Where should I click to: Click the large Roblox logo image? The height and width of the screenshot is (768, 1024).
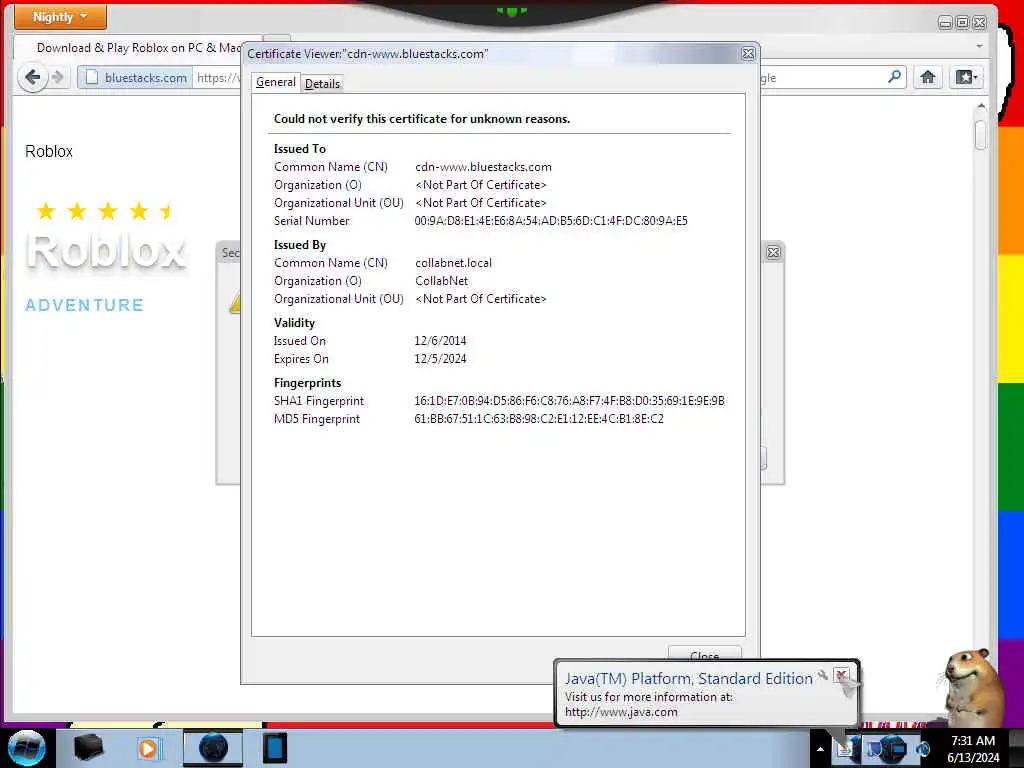[x=106, y=252]
